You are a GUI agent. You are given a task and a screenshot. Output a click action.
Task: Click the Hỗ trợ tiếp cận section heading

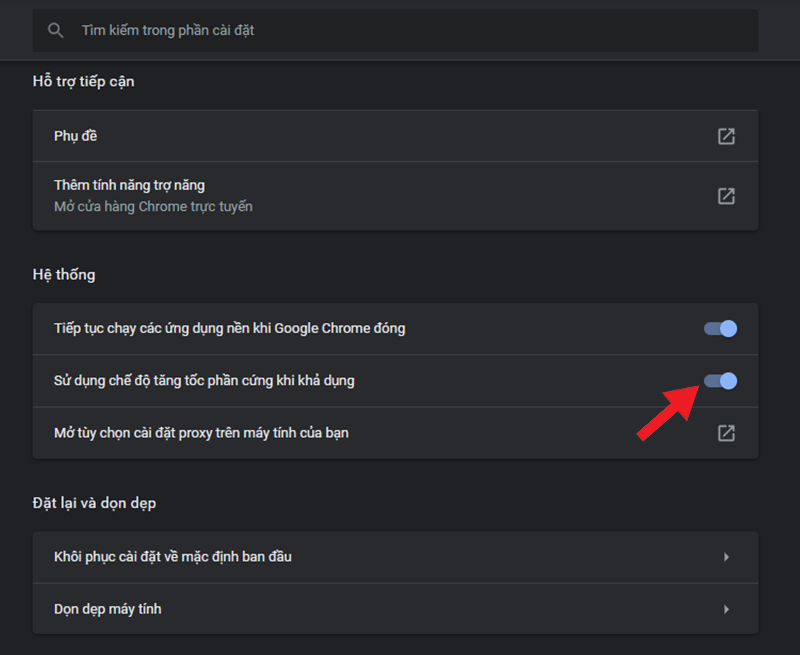point(84,81)
